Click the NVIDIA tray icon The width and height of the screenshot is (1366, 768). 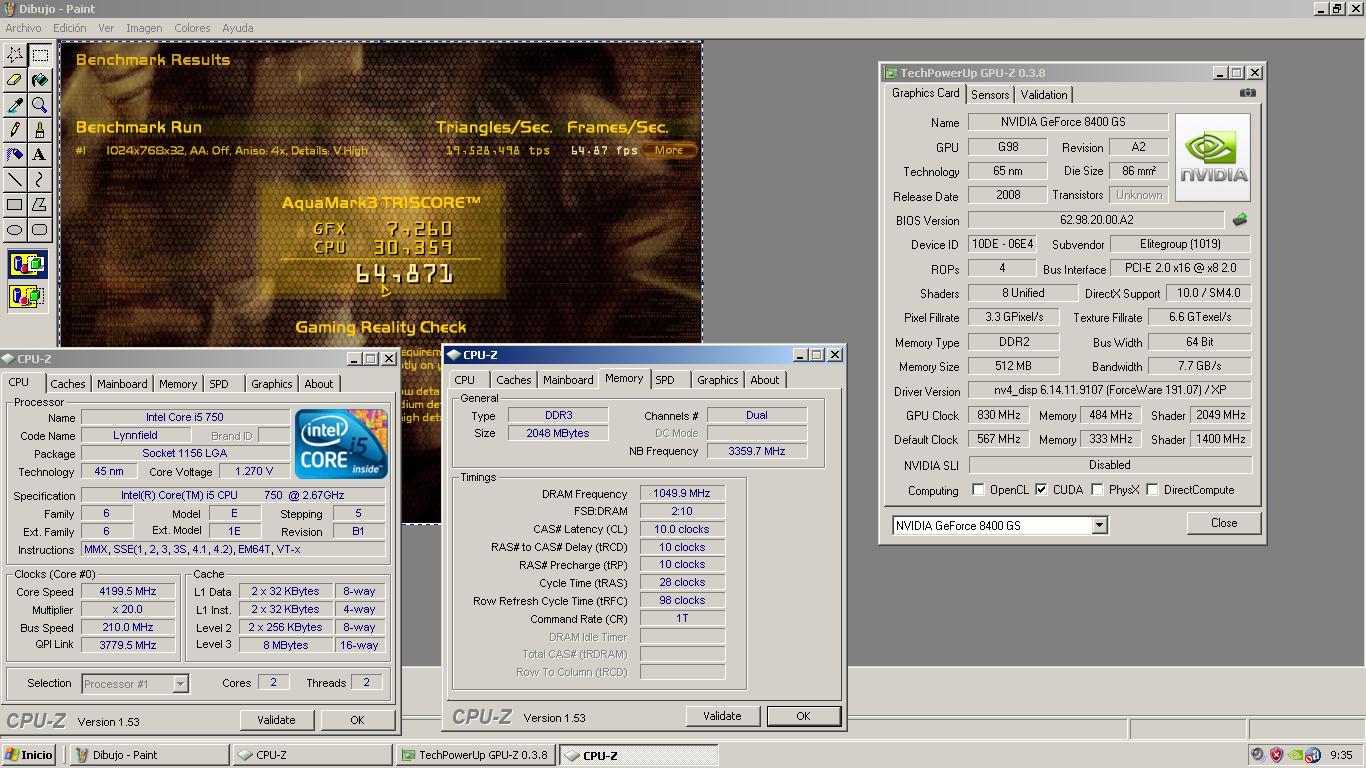coord(1296,755)
